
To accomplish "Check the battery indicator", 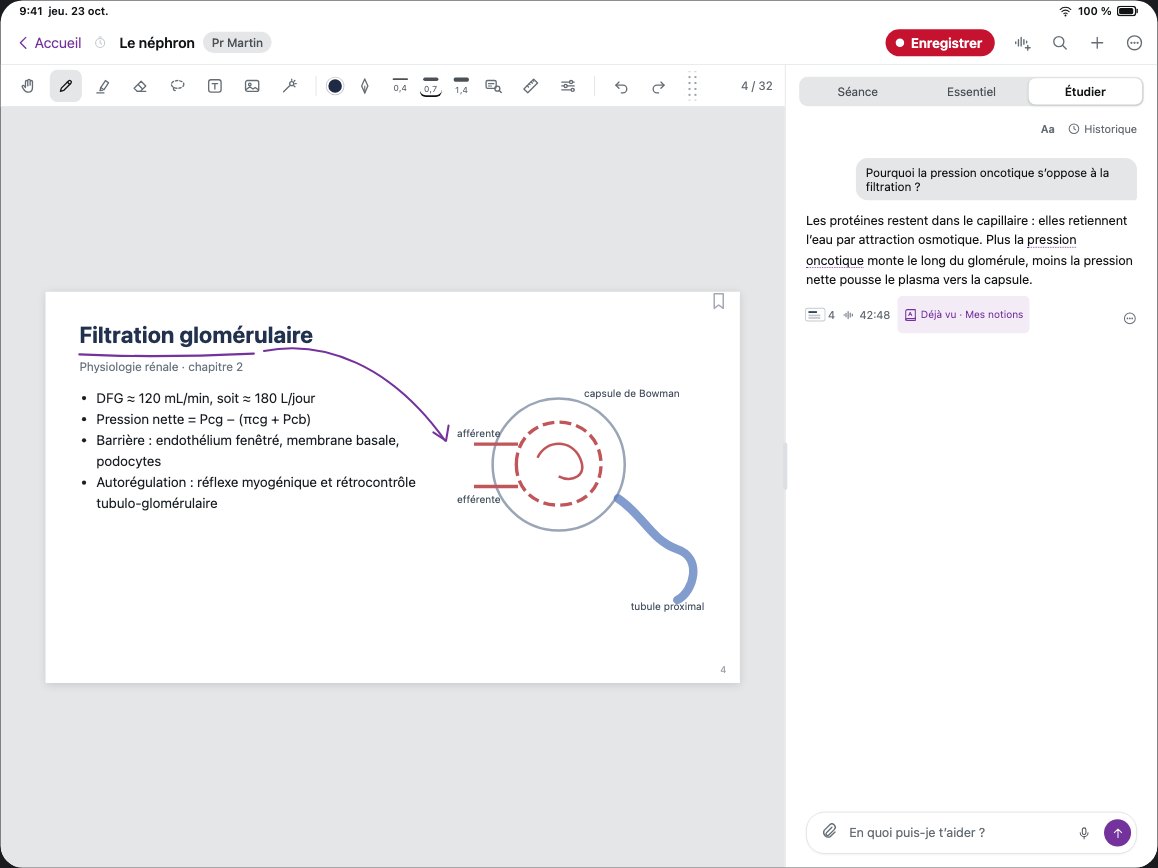I will click(x=1128, y=11).
